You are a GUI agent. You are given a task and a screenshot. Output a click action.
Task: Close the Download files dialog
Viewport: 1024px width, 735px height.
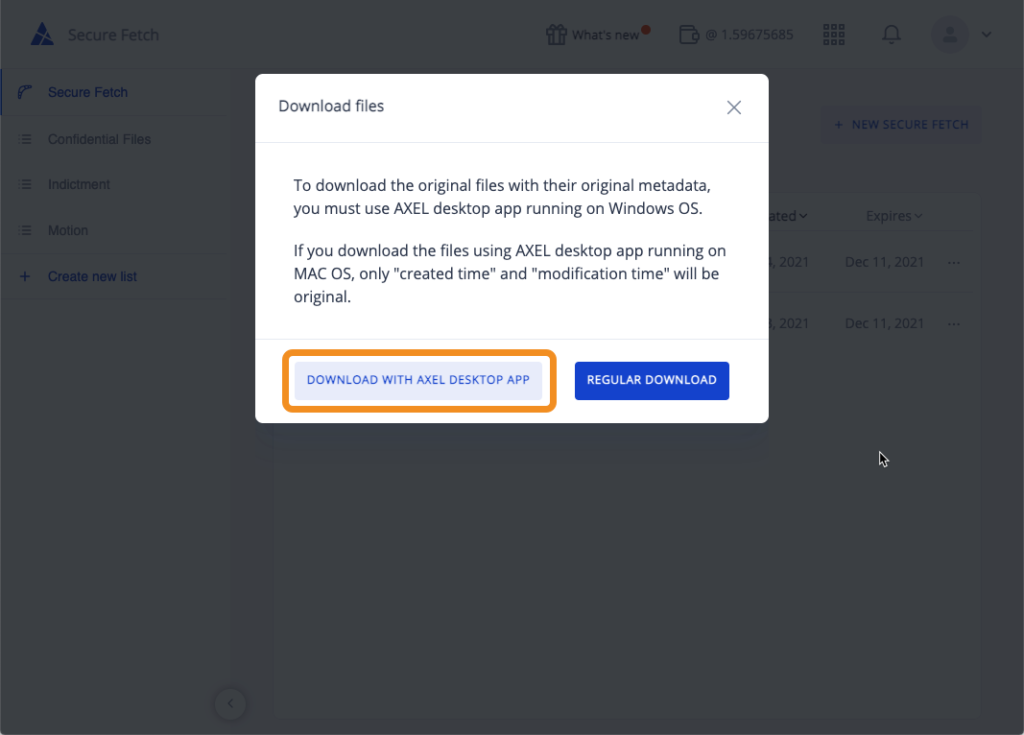point(734,108)
